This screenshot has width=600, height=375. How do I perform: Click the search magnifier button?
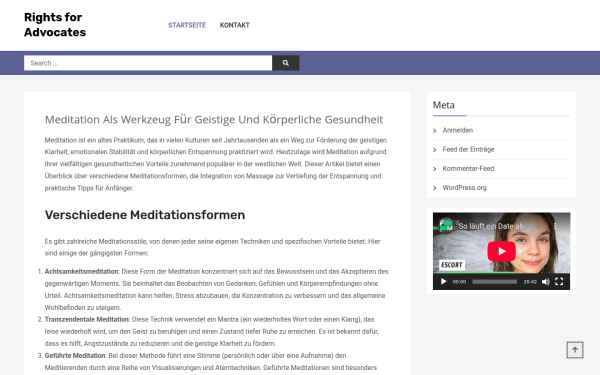pyautogui.click(x=285, y=63)
